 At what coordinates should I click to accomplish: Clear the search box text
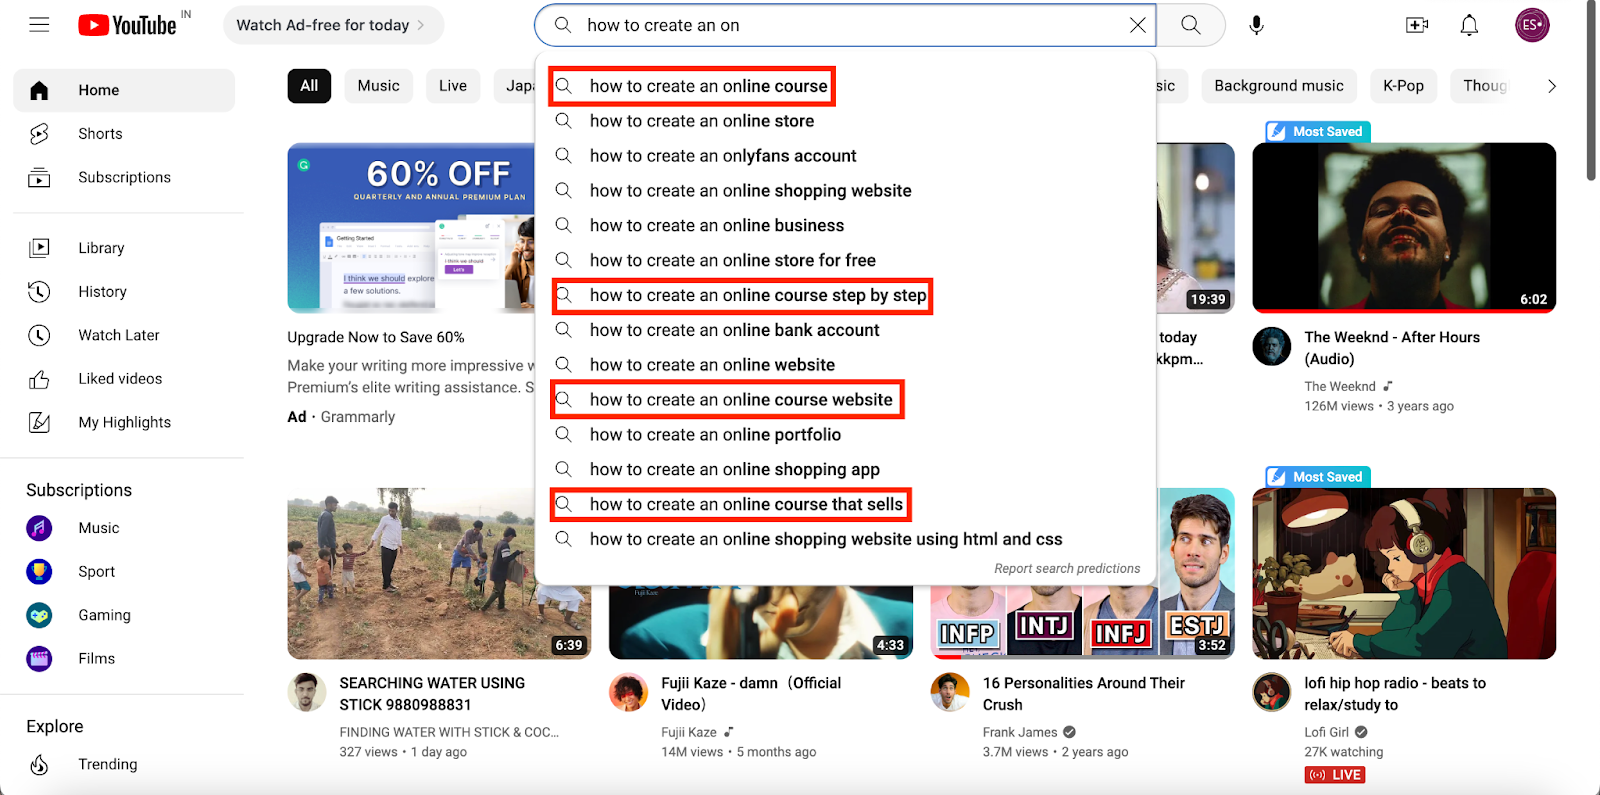pos(1137,25)
